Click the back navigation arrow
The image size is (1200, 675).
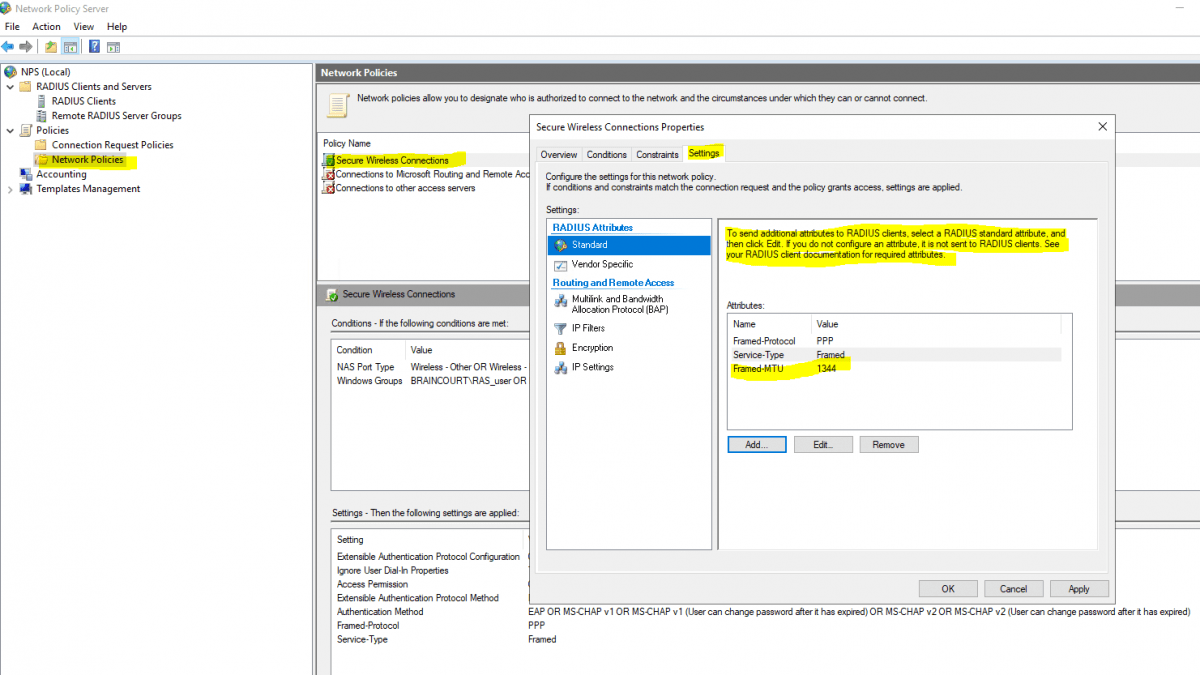click(x=9, y=46)
